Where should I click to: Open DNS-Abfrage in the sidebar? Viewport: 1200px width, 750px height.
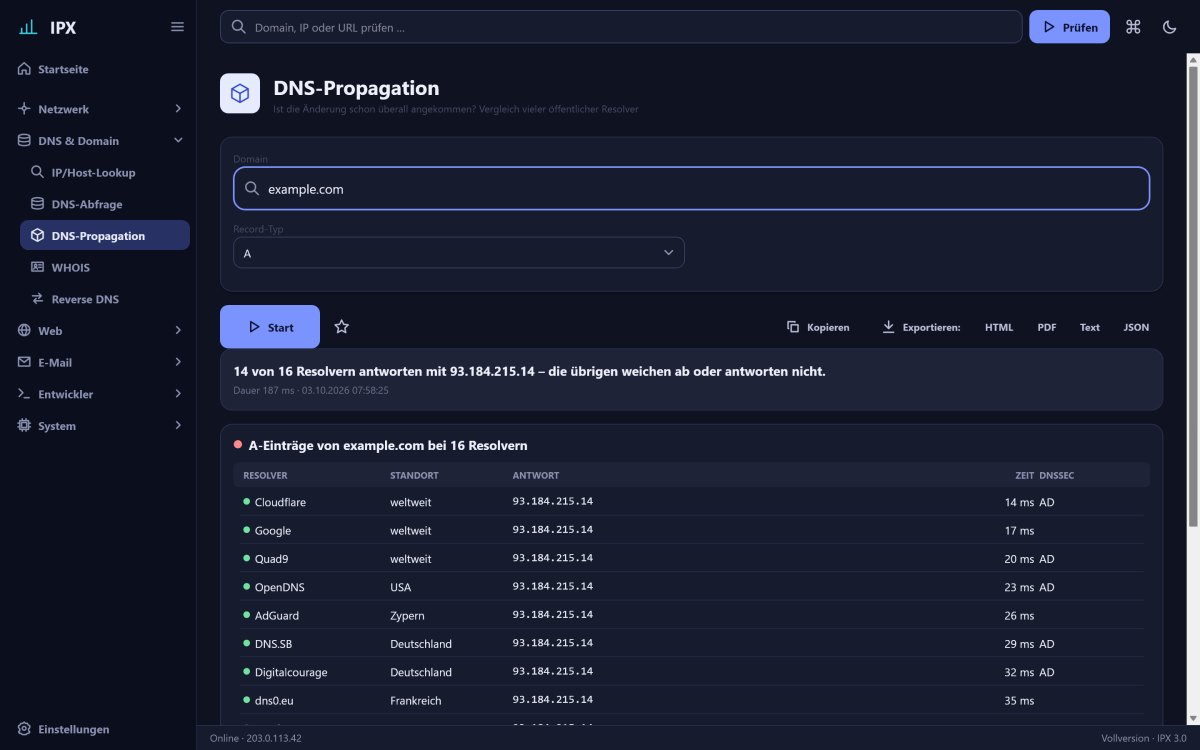(x=105, y=204)
